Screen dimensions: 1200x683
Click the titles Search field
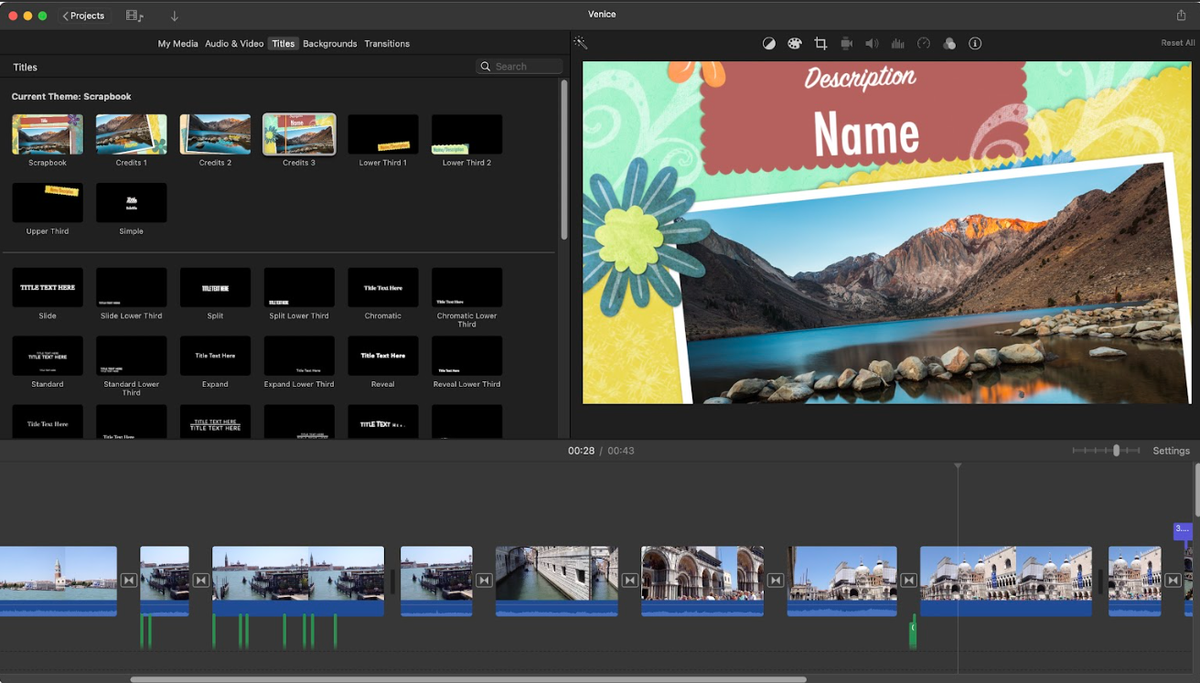[x=519, y=67]
